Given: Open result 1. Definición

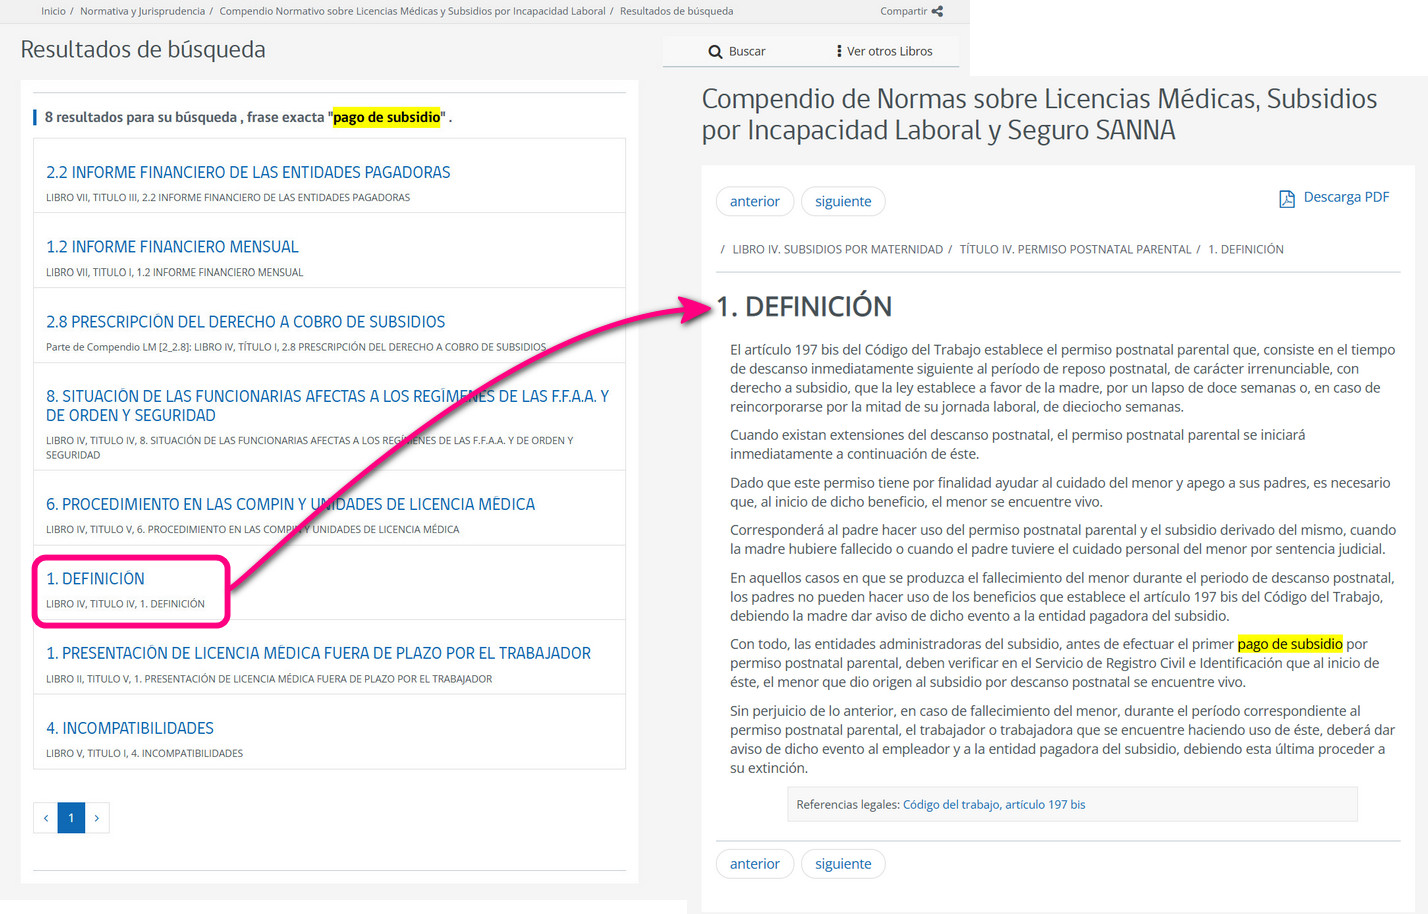Looking at the screenshot, I should 95,579.
